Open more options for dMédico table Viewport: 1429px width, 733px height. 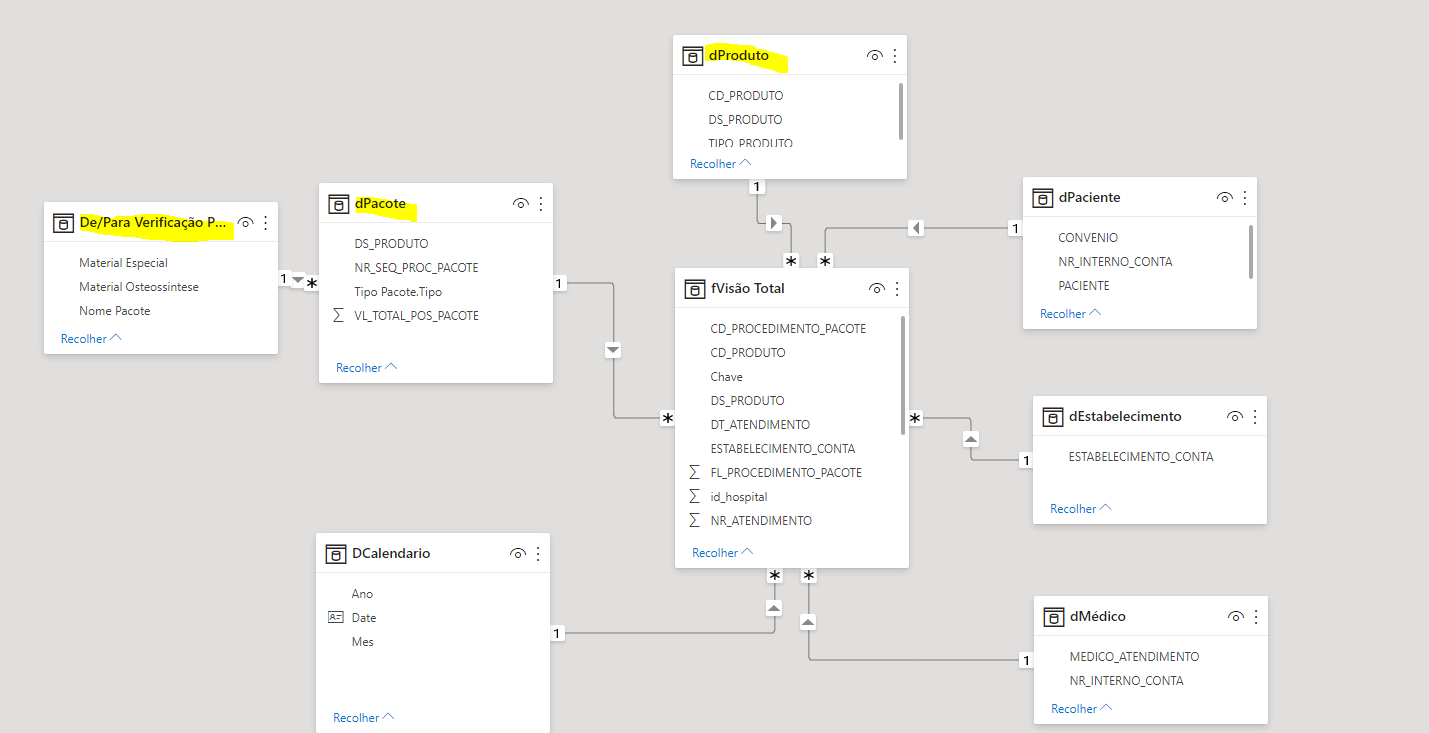pyautogui.click(x=1256, y=617)
